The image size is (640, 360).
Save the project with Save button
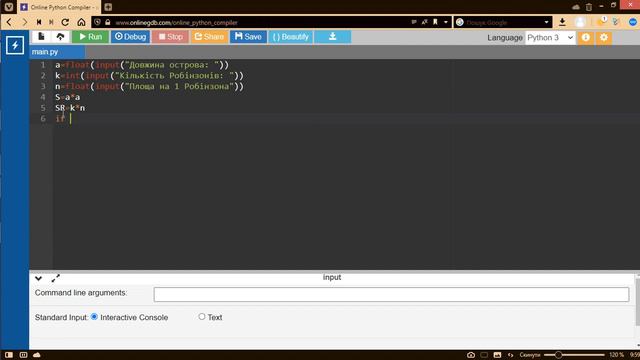[248, 37]
